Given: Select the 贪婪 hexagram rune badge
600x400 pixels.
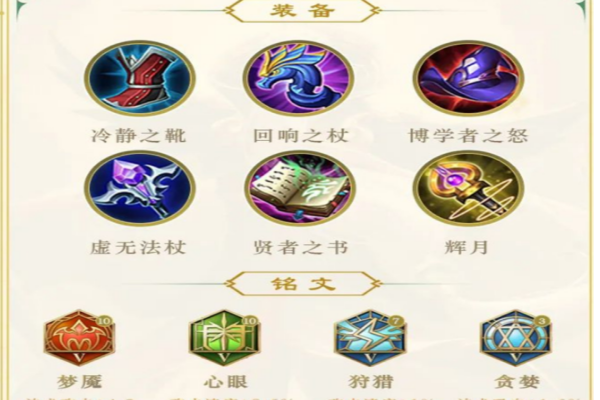Looking at the screenshot, I should tap(516, 338).
